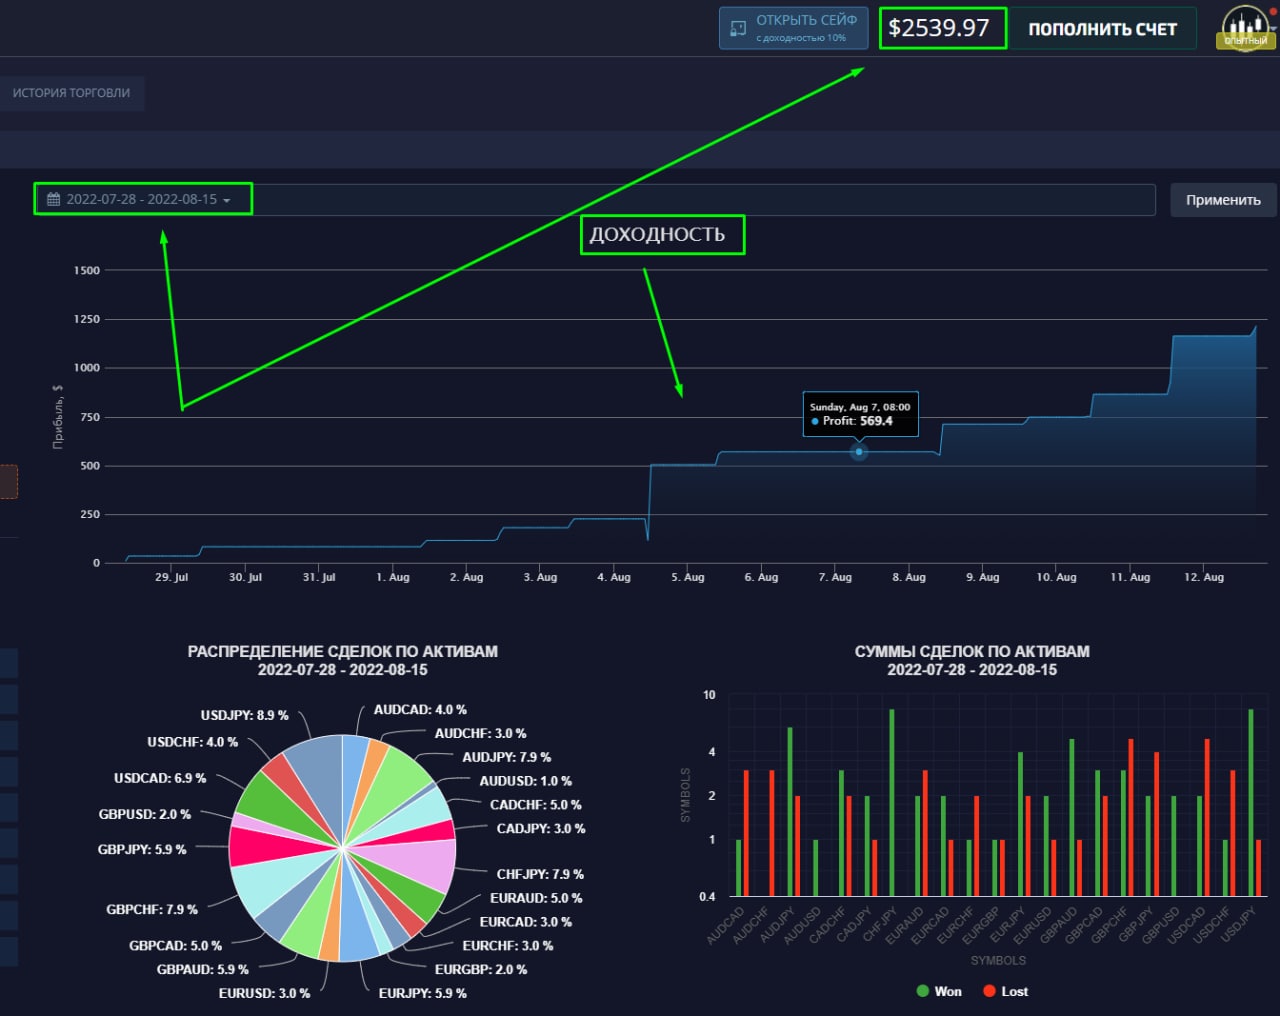Click the tallest green CHFJPY Won bar
Screen dimensions: 1280x1016
tap(892, 803)
